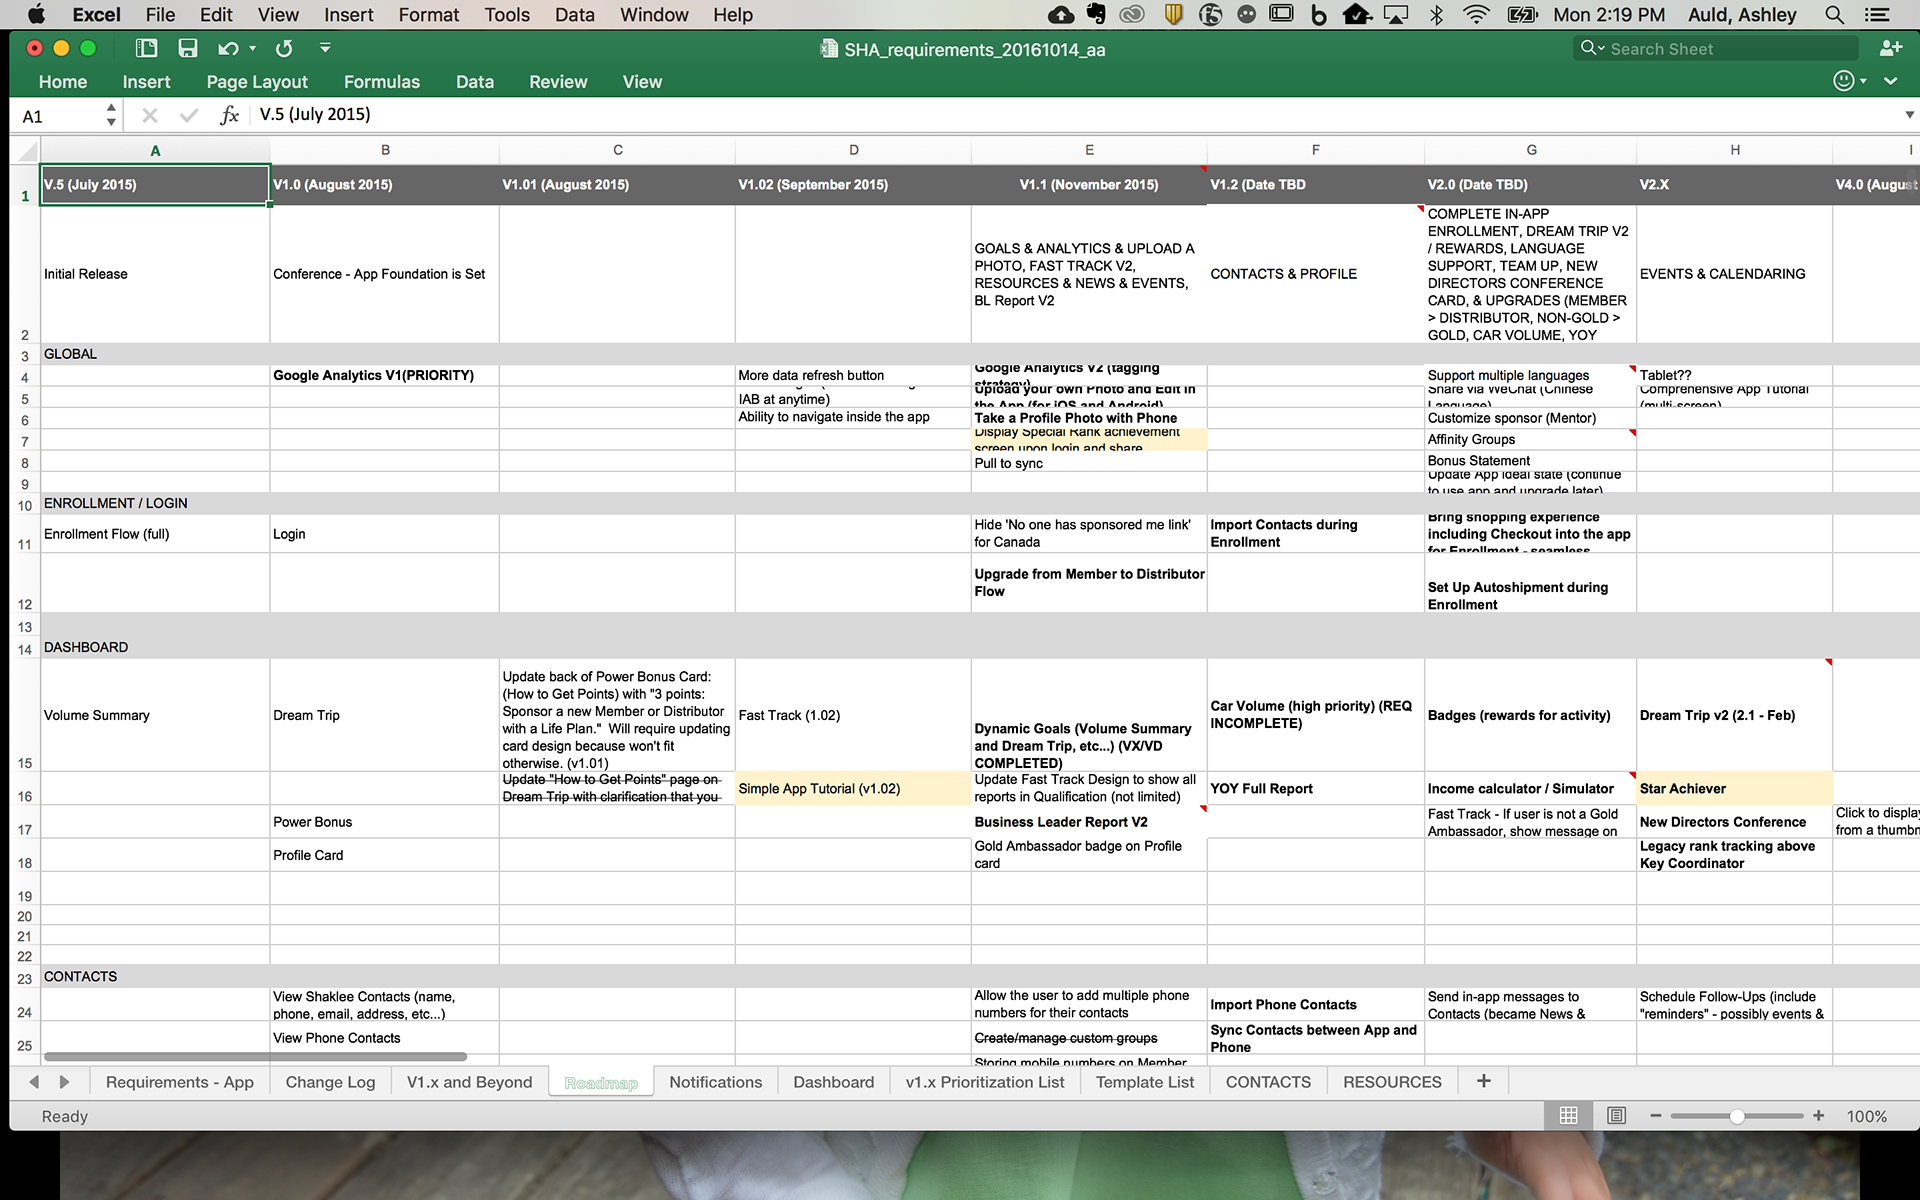The height and width of the screenshot is (1200, 1920).
Task: Switch to Normal grid view
Action: (x=1568, y=1115)
